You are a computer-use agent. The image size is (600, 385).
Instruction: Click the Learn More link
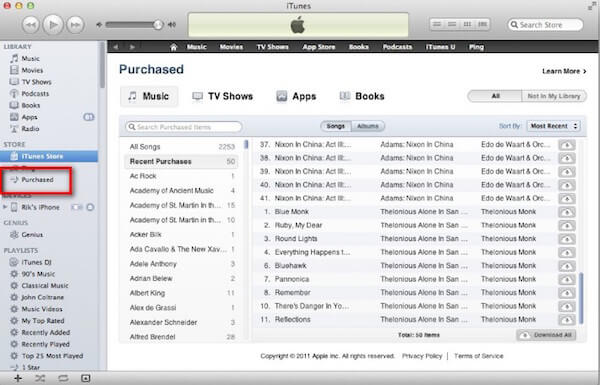(x=564, y=71)
